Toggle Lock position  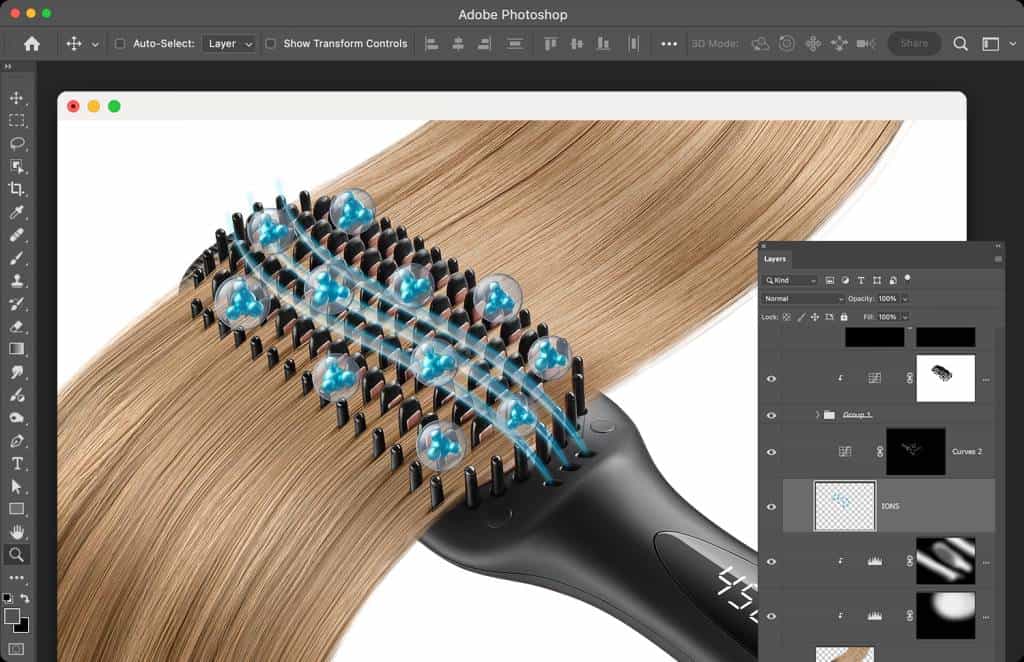coord(815,317)
